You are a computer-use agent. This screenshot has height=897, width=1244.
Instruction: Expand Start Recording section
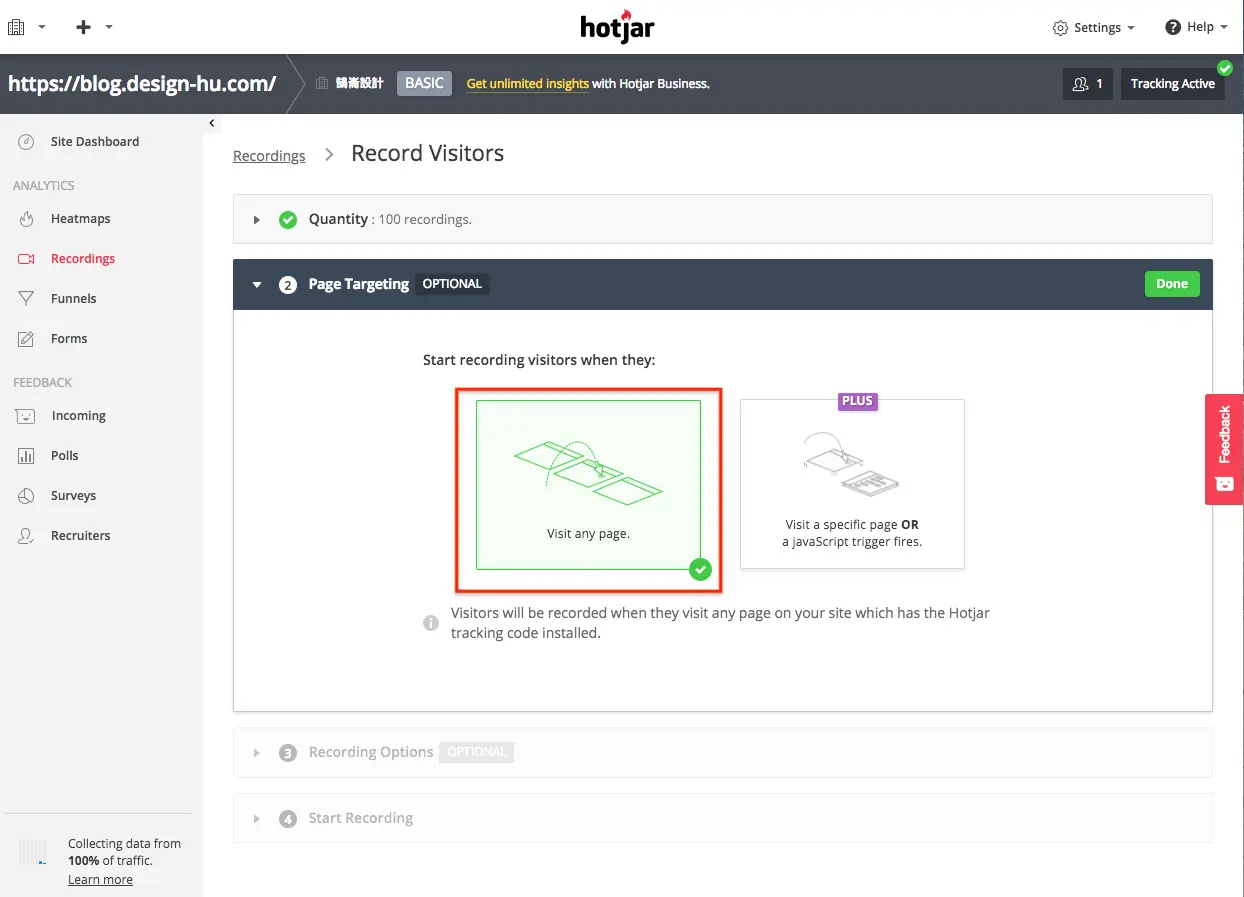[722, 818]
